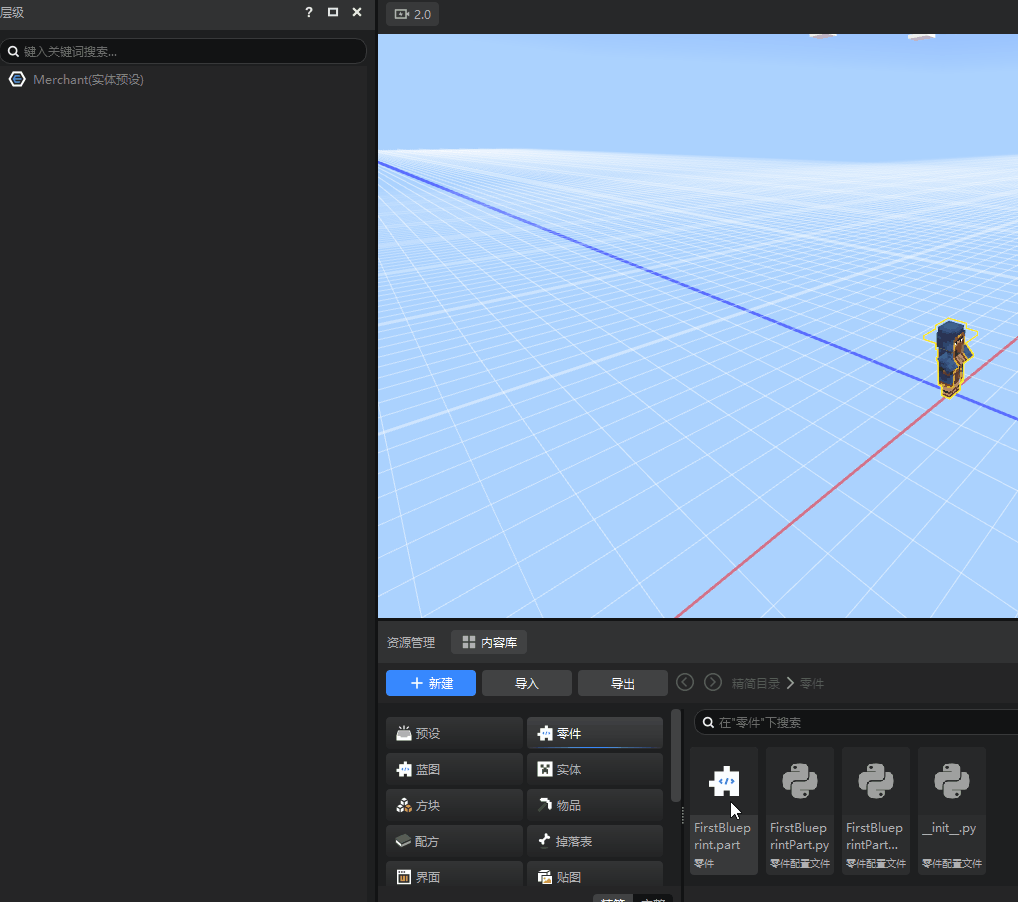Open the 蓝图 (Blueprint) category

(x=454, y=769)
